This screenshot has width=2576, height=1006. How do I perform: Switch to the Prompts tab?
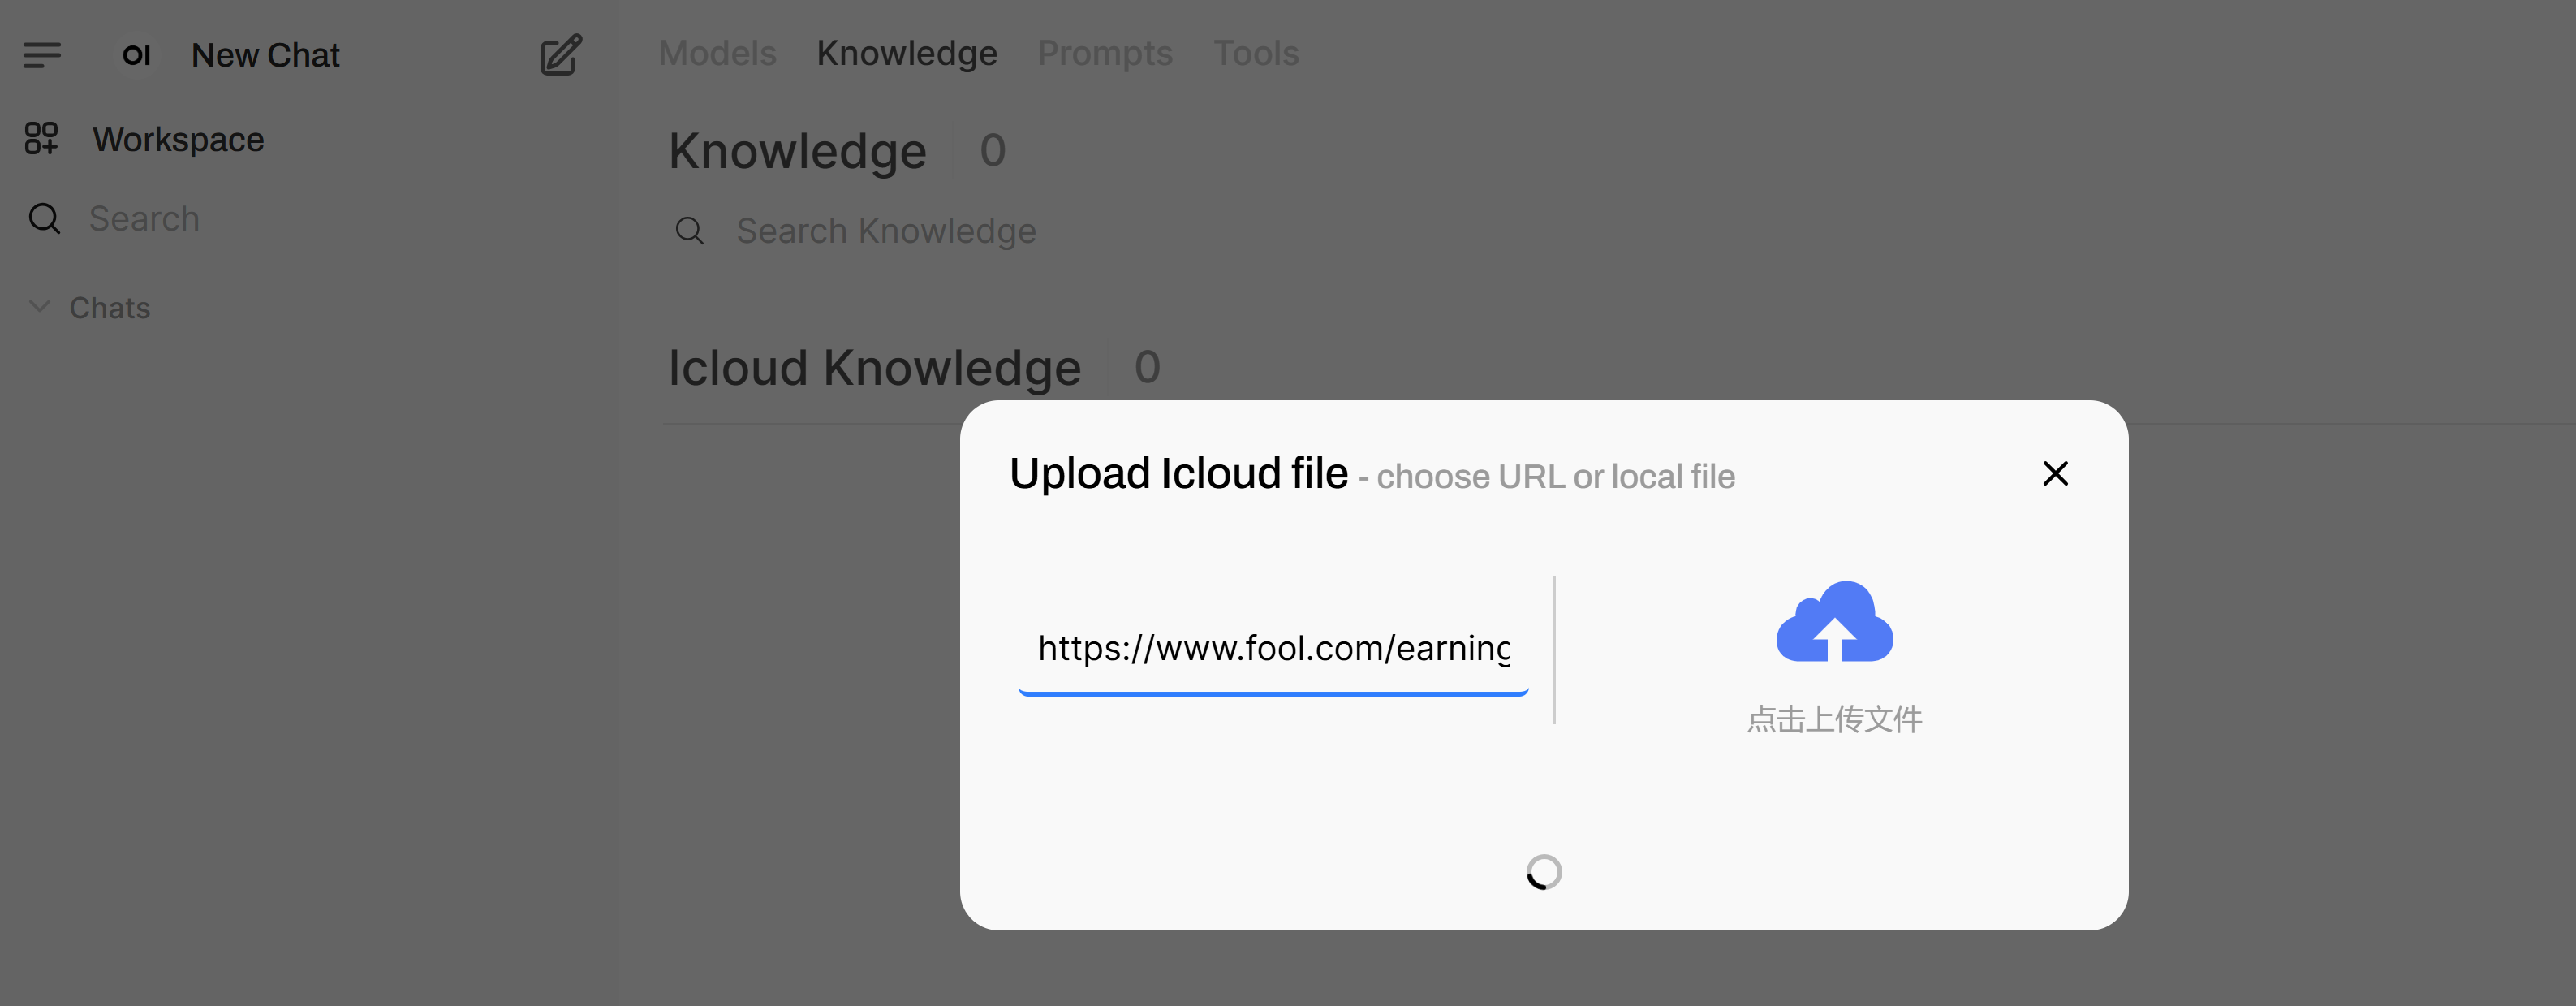1105,53
